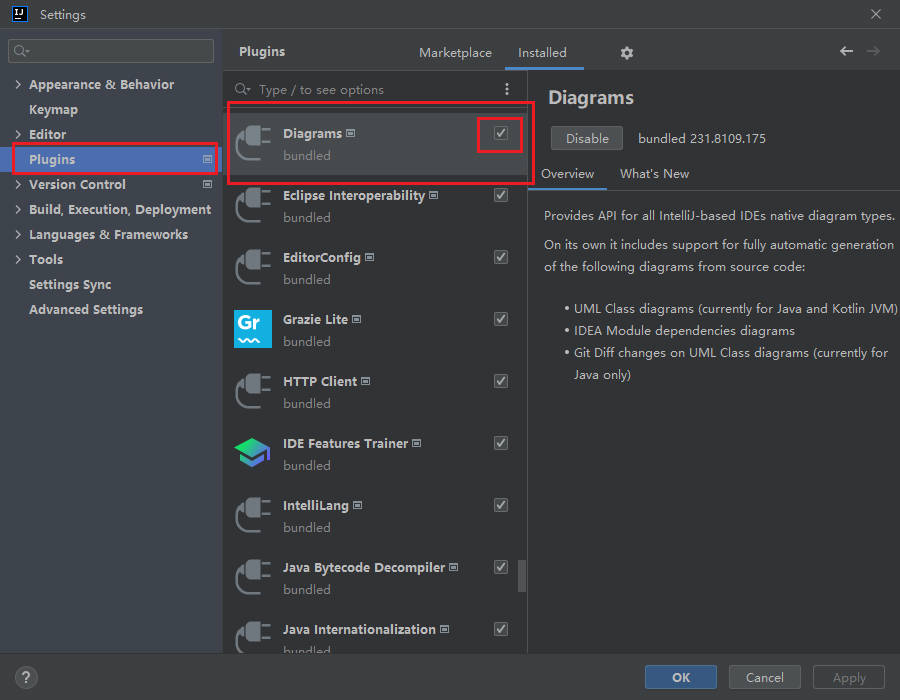The image size is (900, 700).
Task: Click the plugin list vertical scrollbar
Action: (x=522, y=575)
